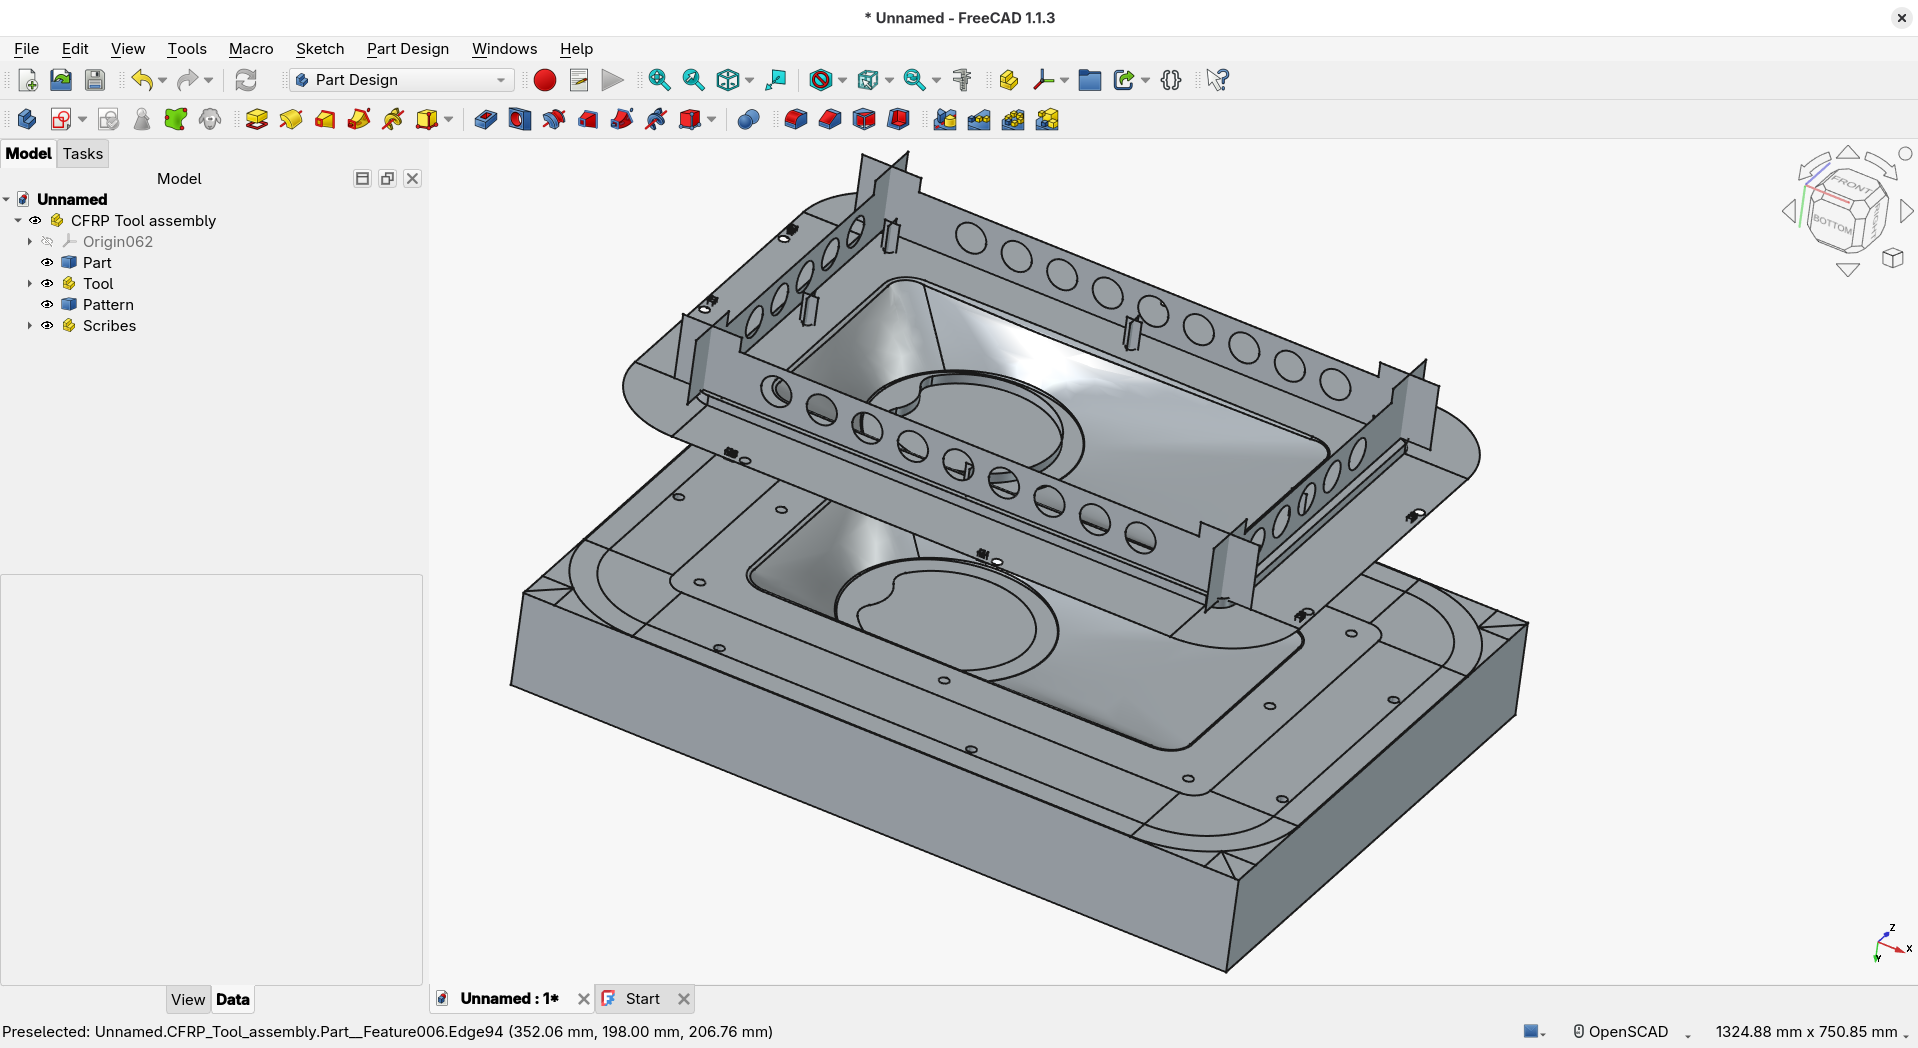Open the draw style dropdown arrow

tap(842, 80)
